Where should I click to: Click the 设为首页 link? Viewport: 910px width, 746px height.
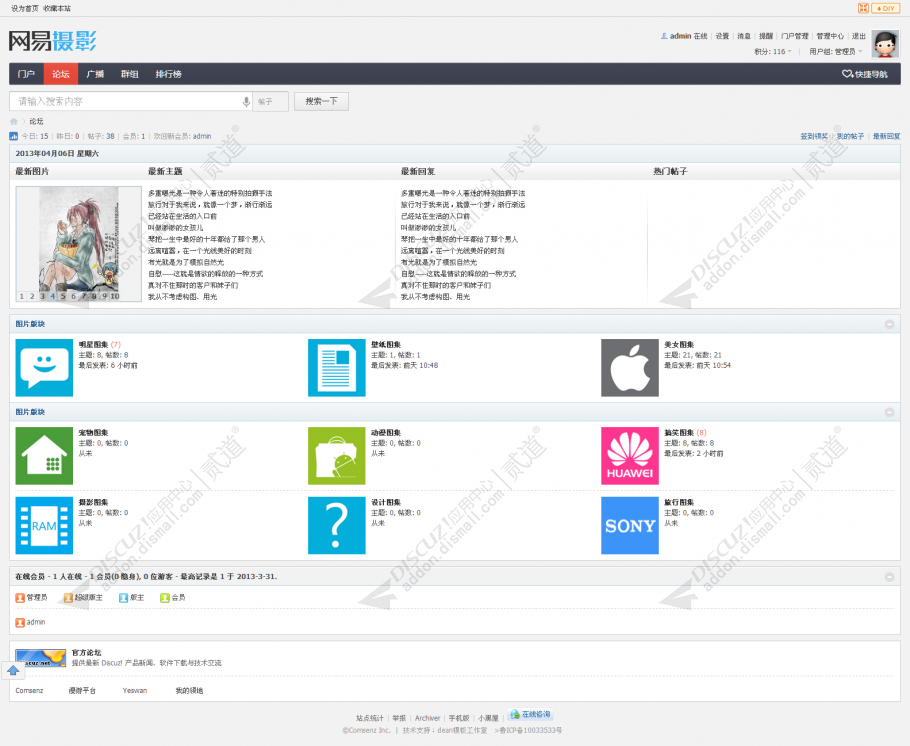25,9
